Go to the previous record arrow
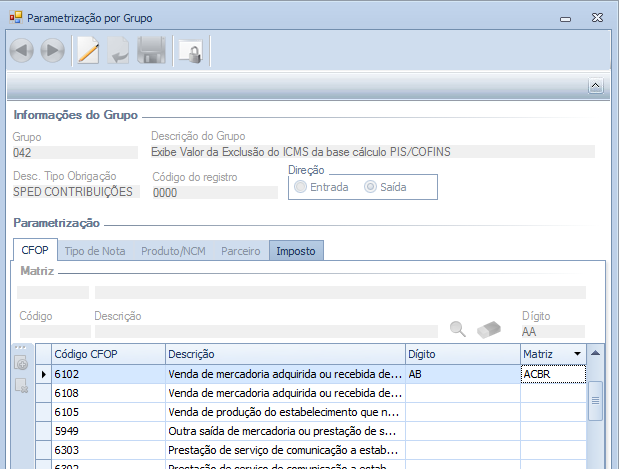619x469 pixels. 21,51
